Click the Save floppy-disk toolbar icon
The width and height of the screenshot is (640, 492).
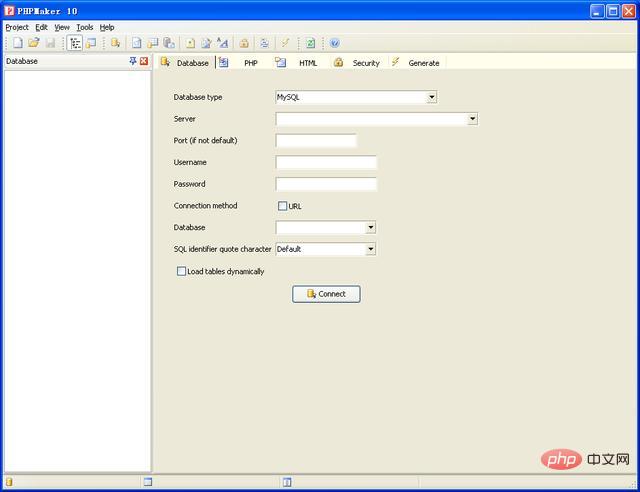pos(50,43)
